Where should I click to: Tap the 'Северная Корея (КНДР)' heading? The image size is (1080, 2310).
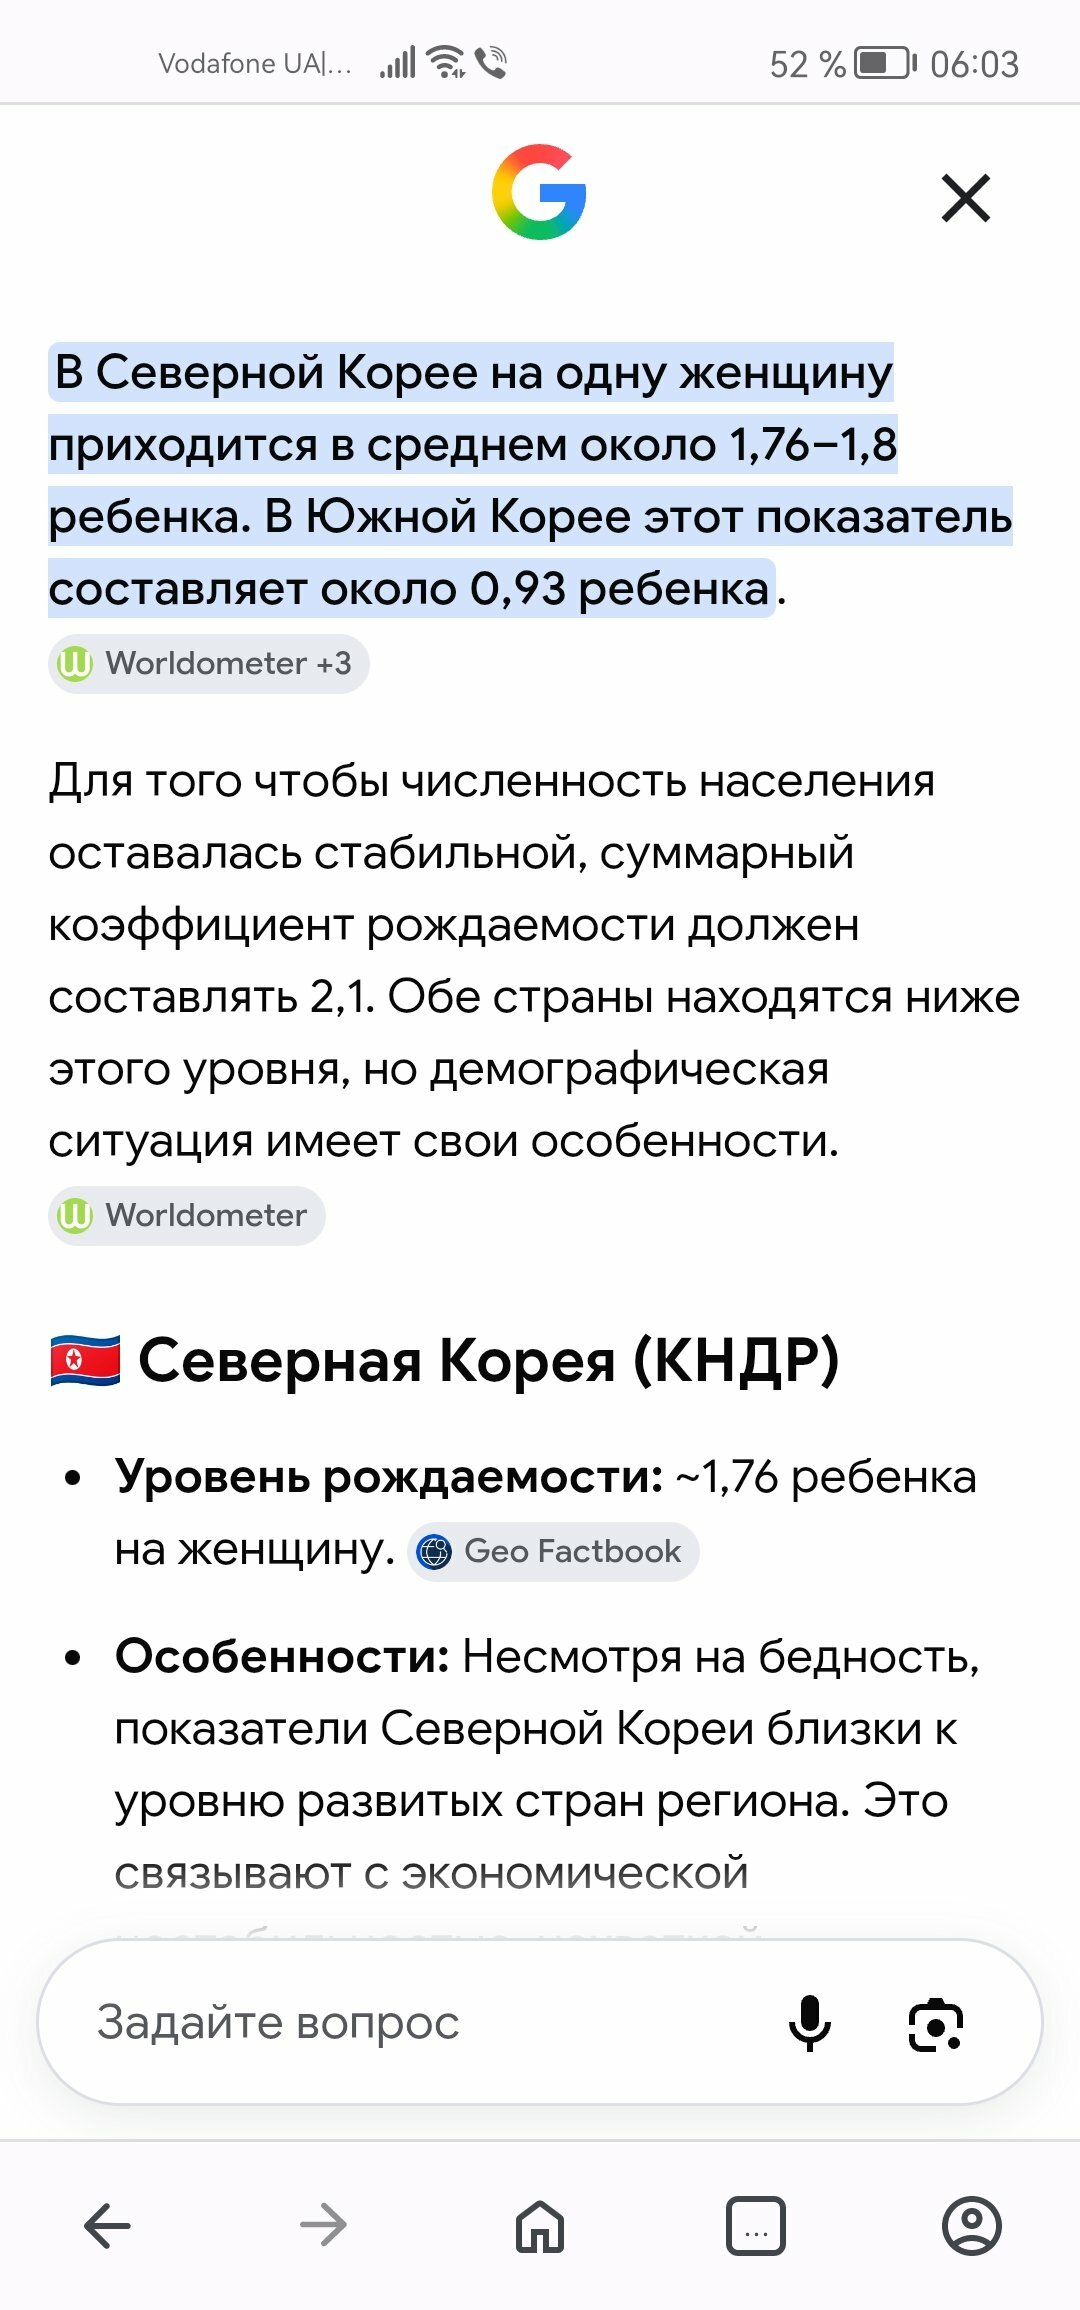coord(488,1360)
